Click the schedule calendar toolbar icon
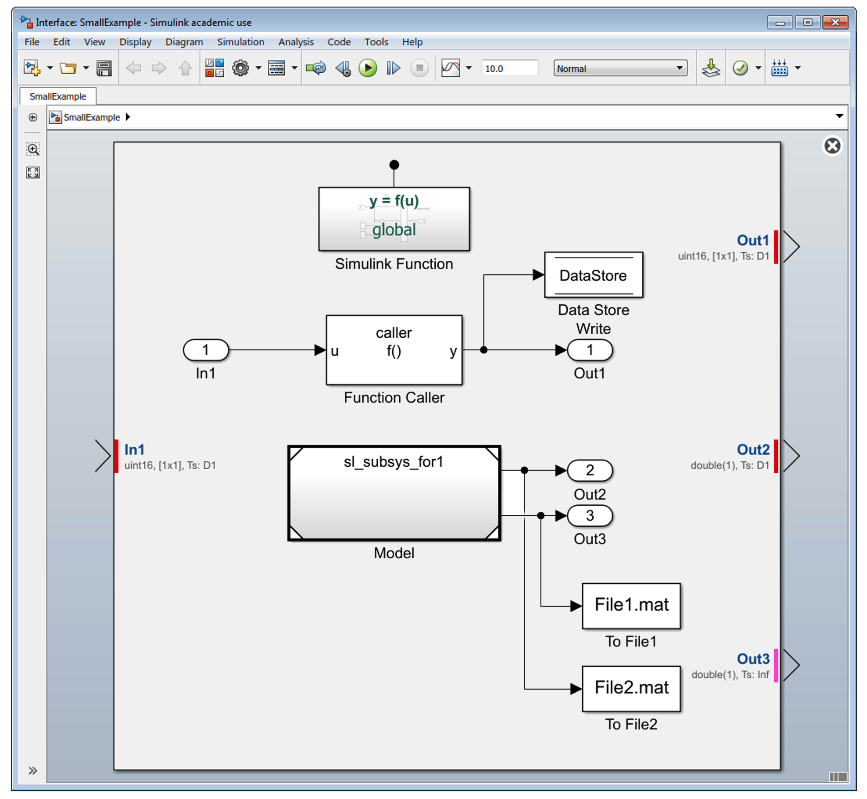Image resolution: width=867 pixels, height=799 pixels. coord(780,68)
